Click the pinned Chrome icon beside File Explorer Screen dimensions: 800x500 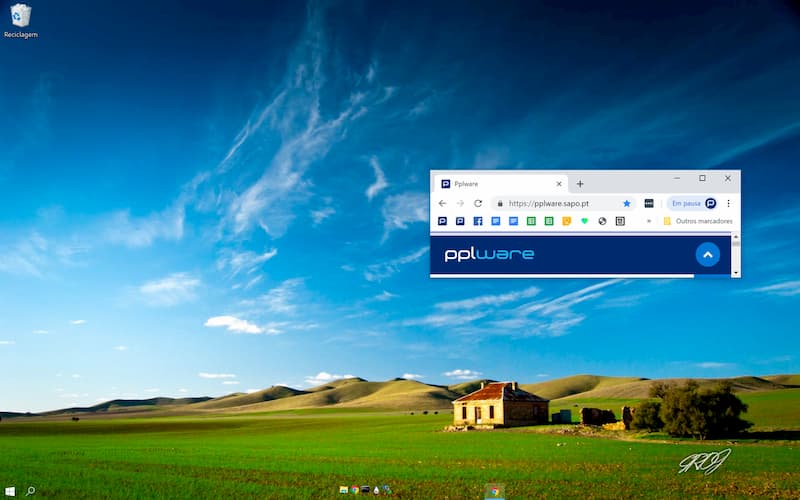click(x=355, y=490)
